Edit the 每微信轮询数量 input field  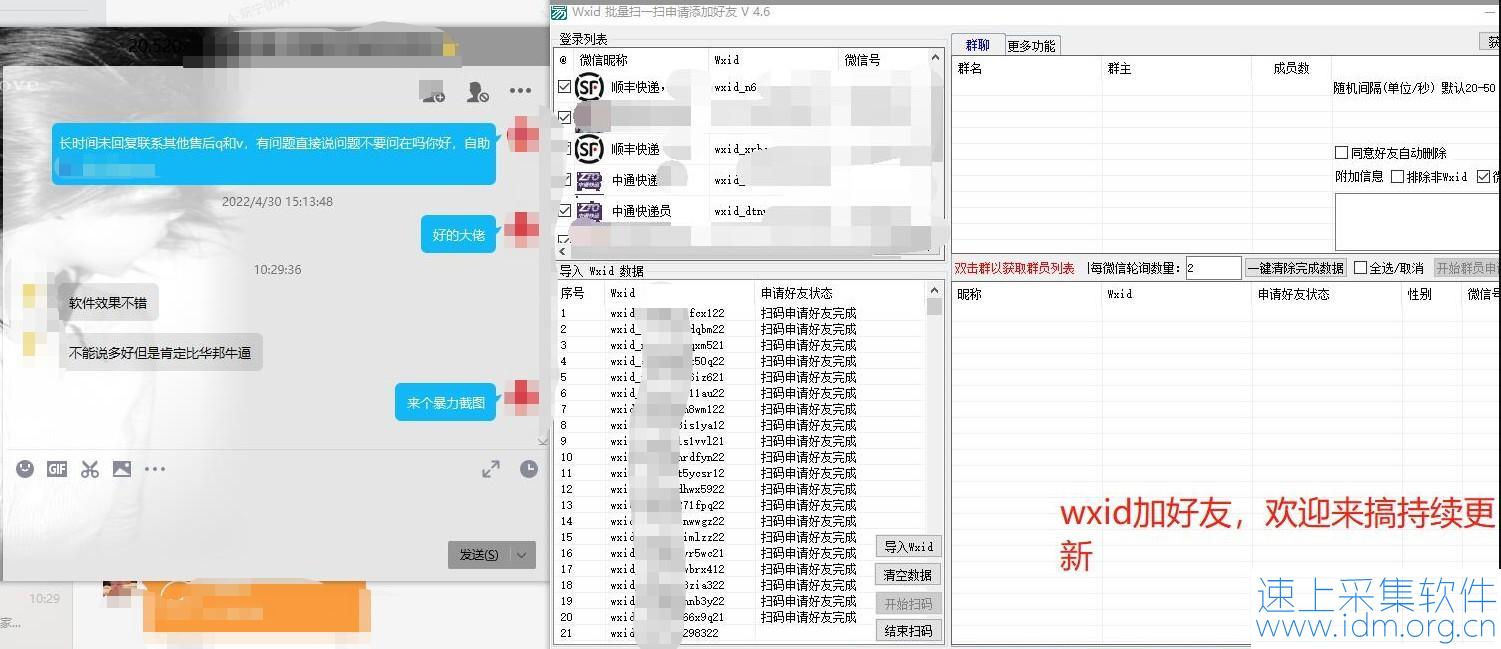[x=1213, y=268]
